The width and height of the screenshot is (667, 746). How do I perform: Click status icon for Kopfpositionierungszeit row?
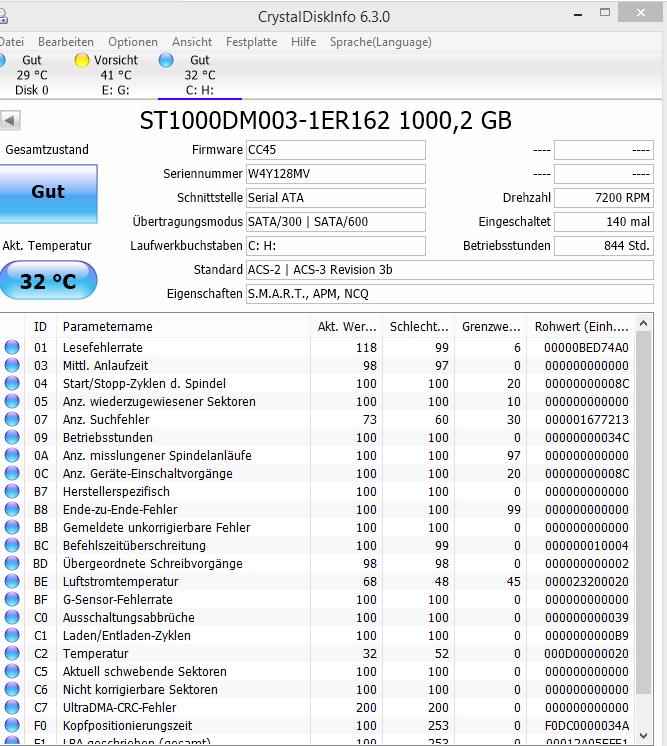coord(12,726)
